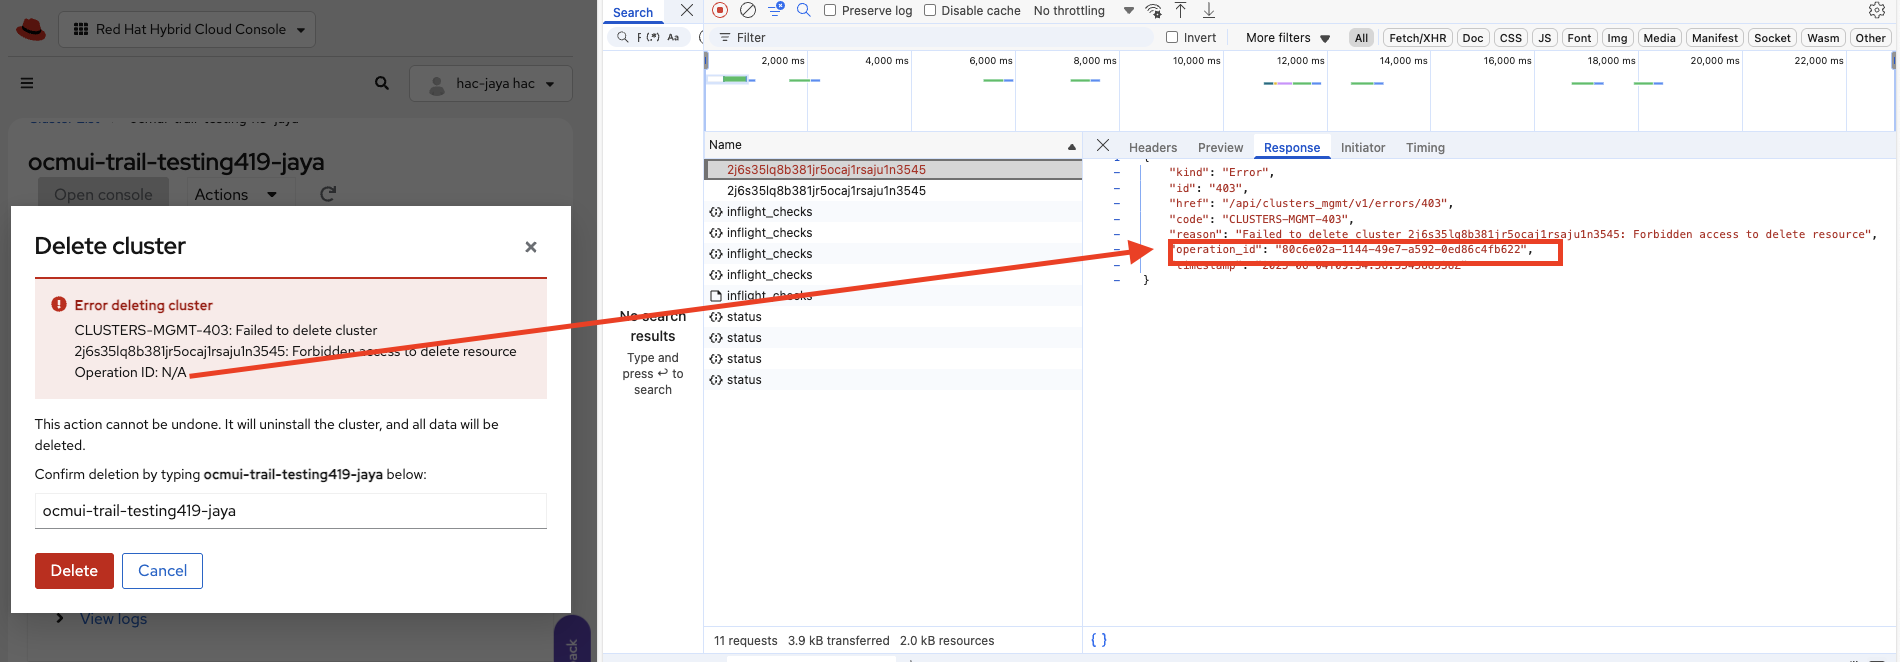Click the 2,000 ms timeline marker
This screenshot has height=662, width=1900.
pos(782,61)
